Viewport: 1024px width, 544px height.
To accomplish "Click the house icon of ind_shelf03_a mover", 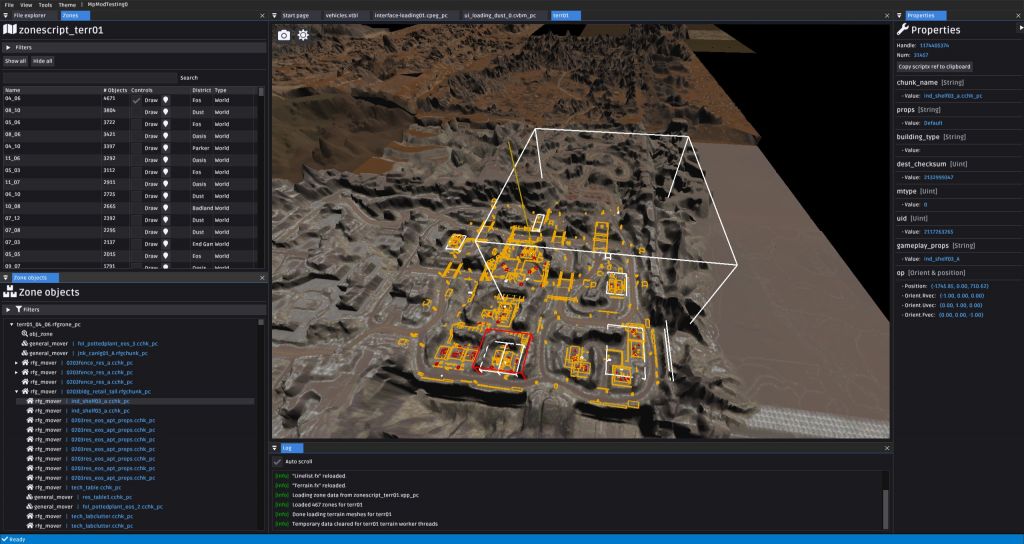I will click(x=29, y=401).
